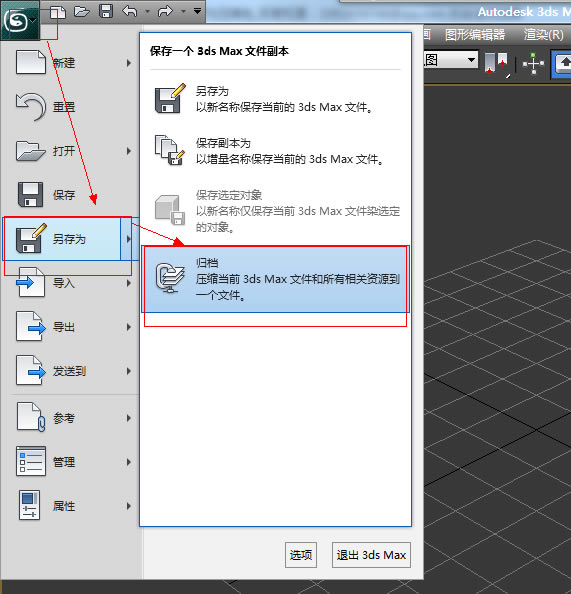Click the 属性 sliders page icon
Screen dimensions: 571x594
(x=30, y=505)
